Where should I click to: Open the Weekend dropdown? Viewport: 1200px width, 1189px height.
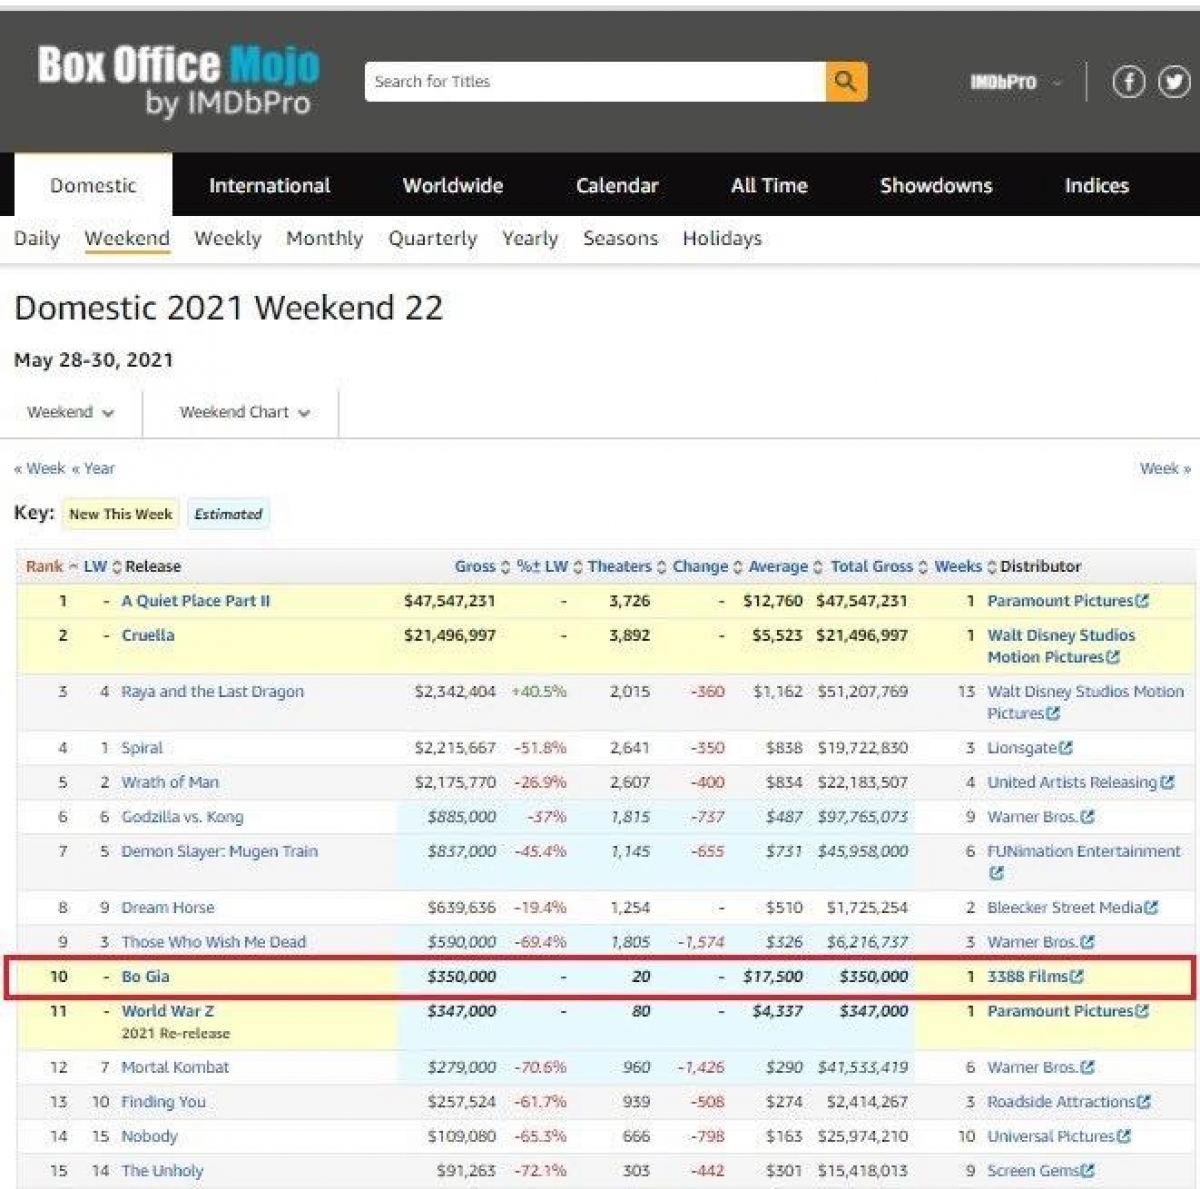(70, 412)
